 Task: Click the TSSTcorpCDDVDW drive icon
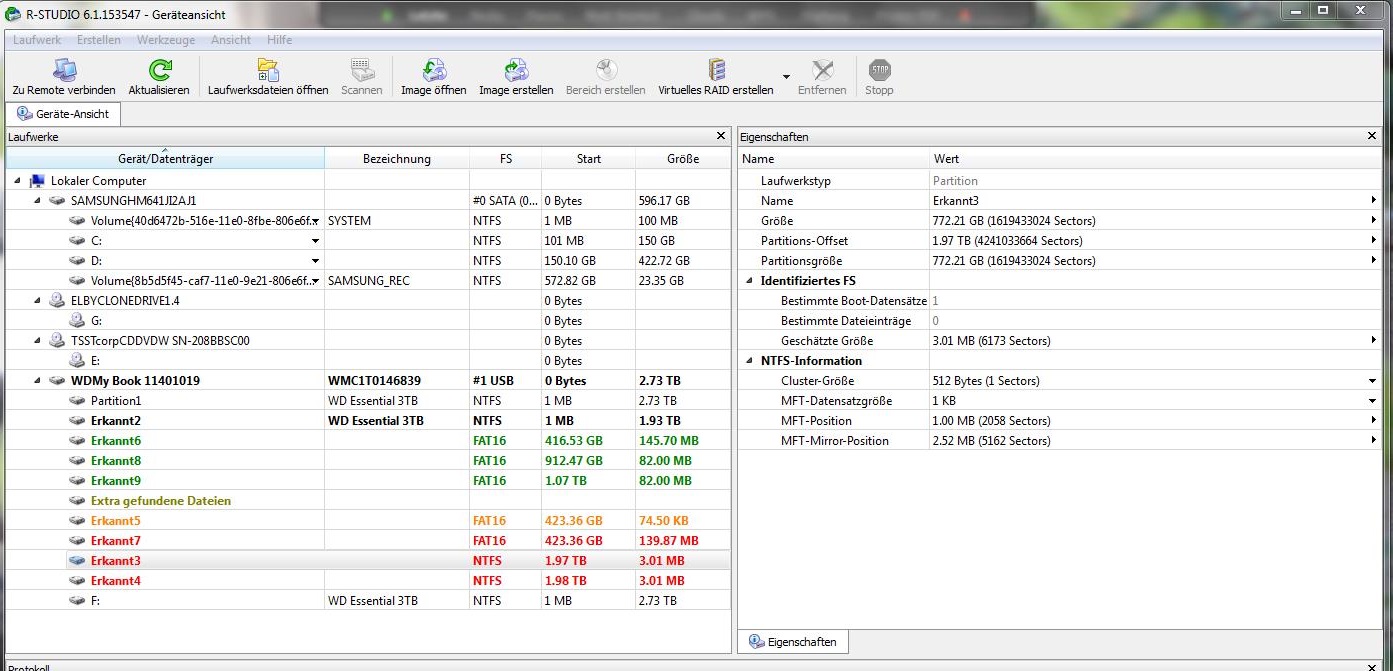[57, 341]
